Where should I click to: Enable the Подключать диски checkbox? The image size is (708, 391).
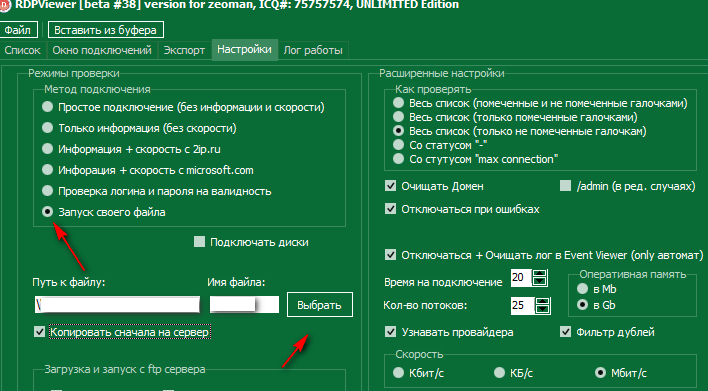coord(199,242)
